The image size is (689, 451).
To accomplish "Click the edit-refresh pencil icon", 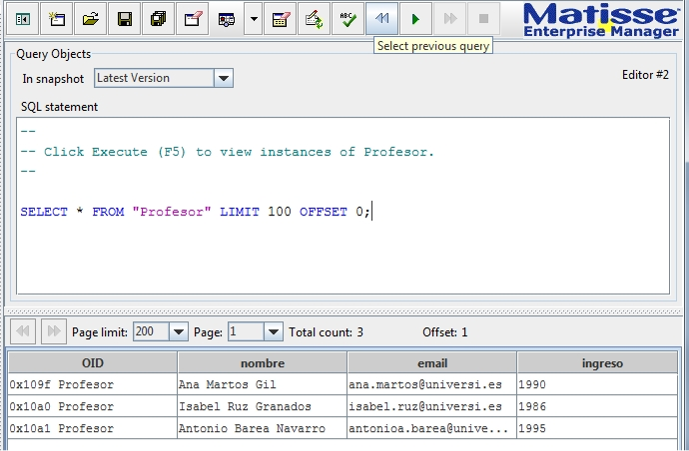I will (x=314, y=19).
